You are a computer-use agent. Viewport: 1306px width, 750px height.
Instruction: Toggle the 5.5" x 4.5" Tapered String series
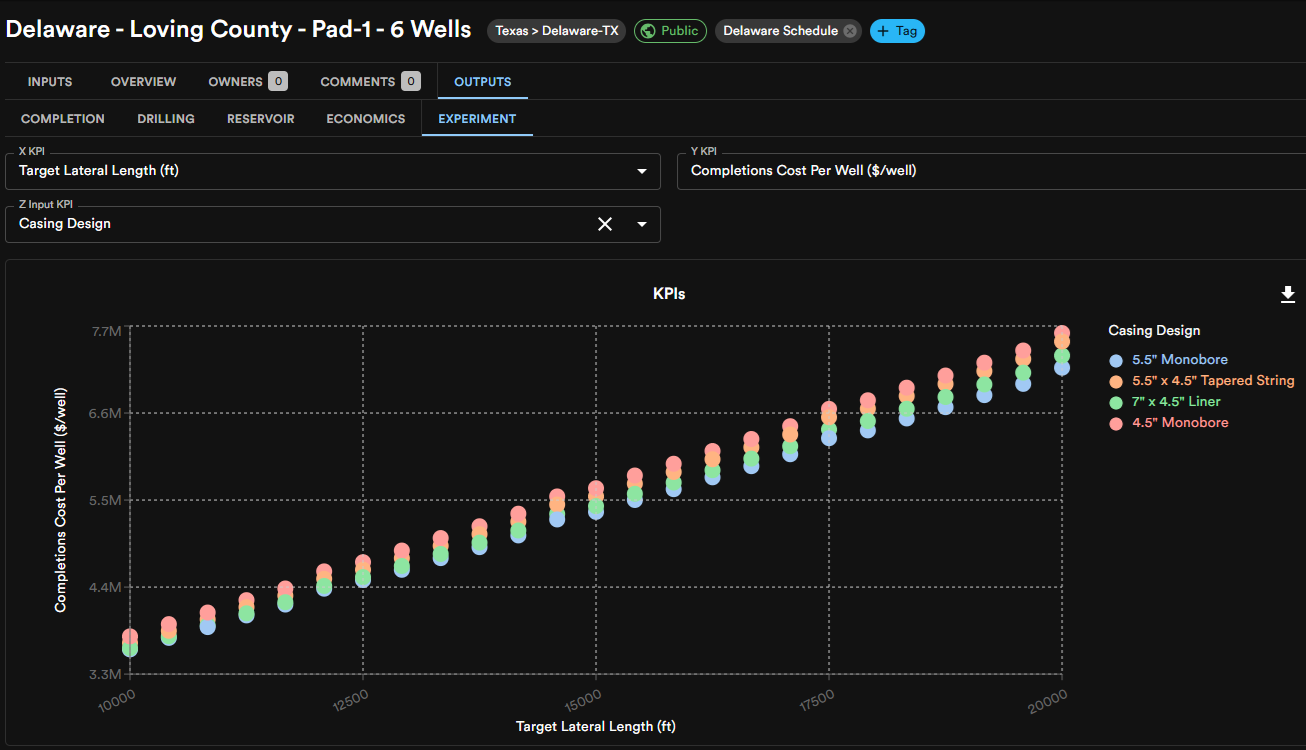(x=1201, y=381)
